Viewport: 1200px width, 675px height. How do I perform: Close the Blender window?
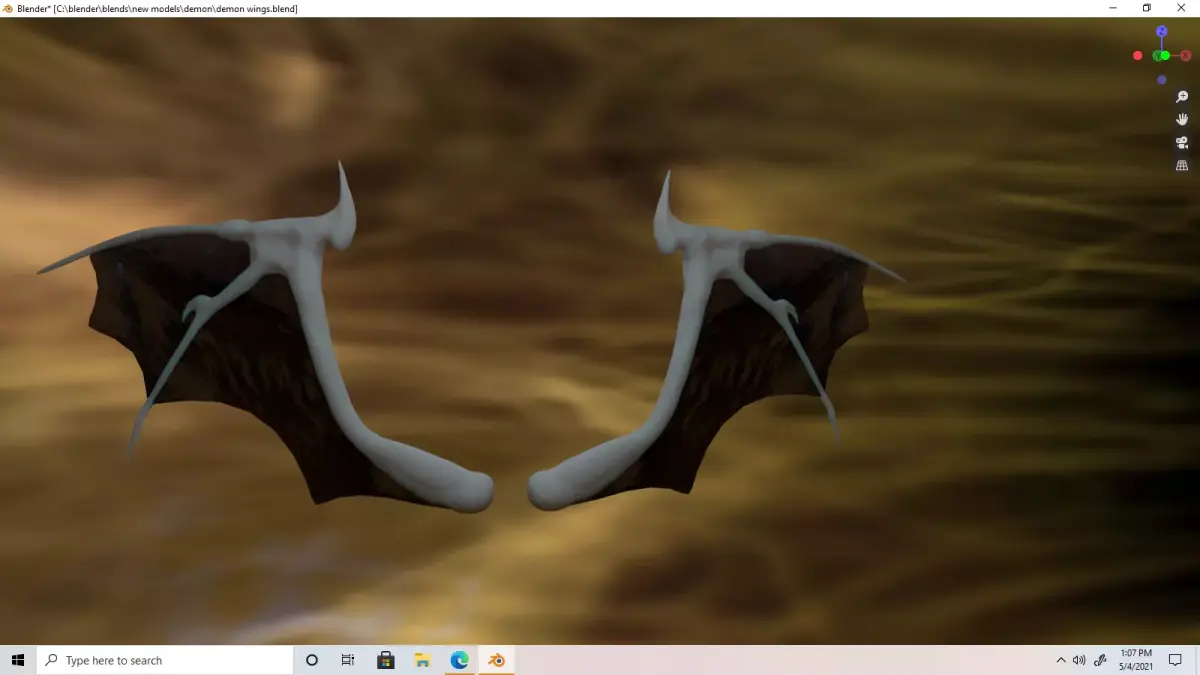click(1182, 8)
